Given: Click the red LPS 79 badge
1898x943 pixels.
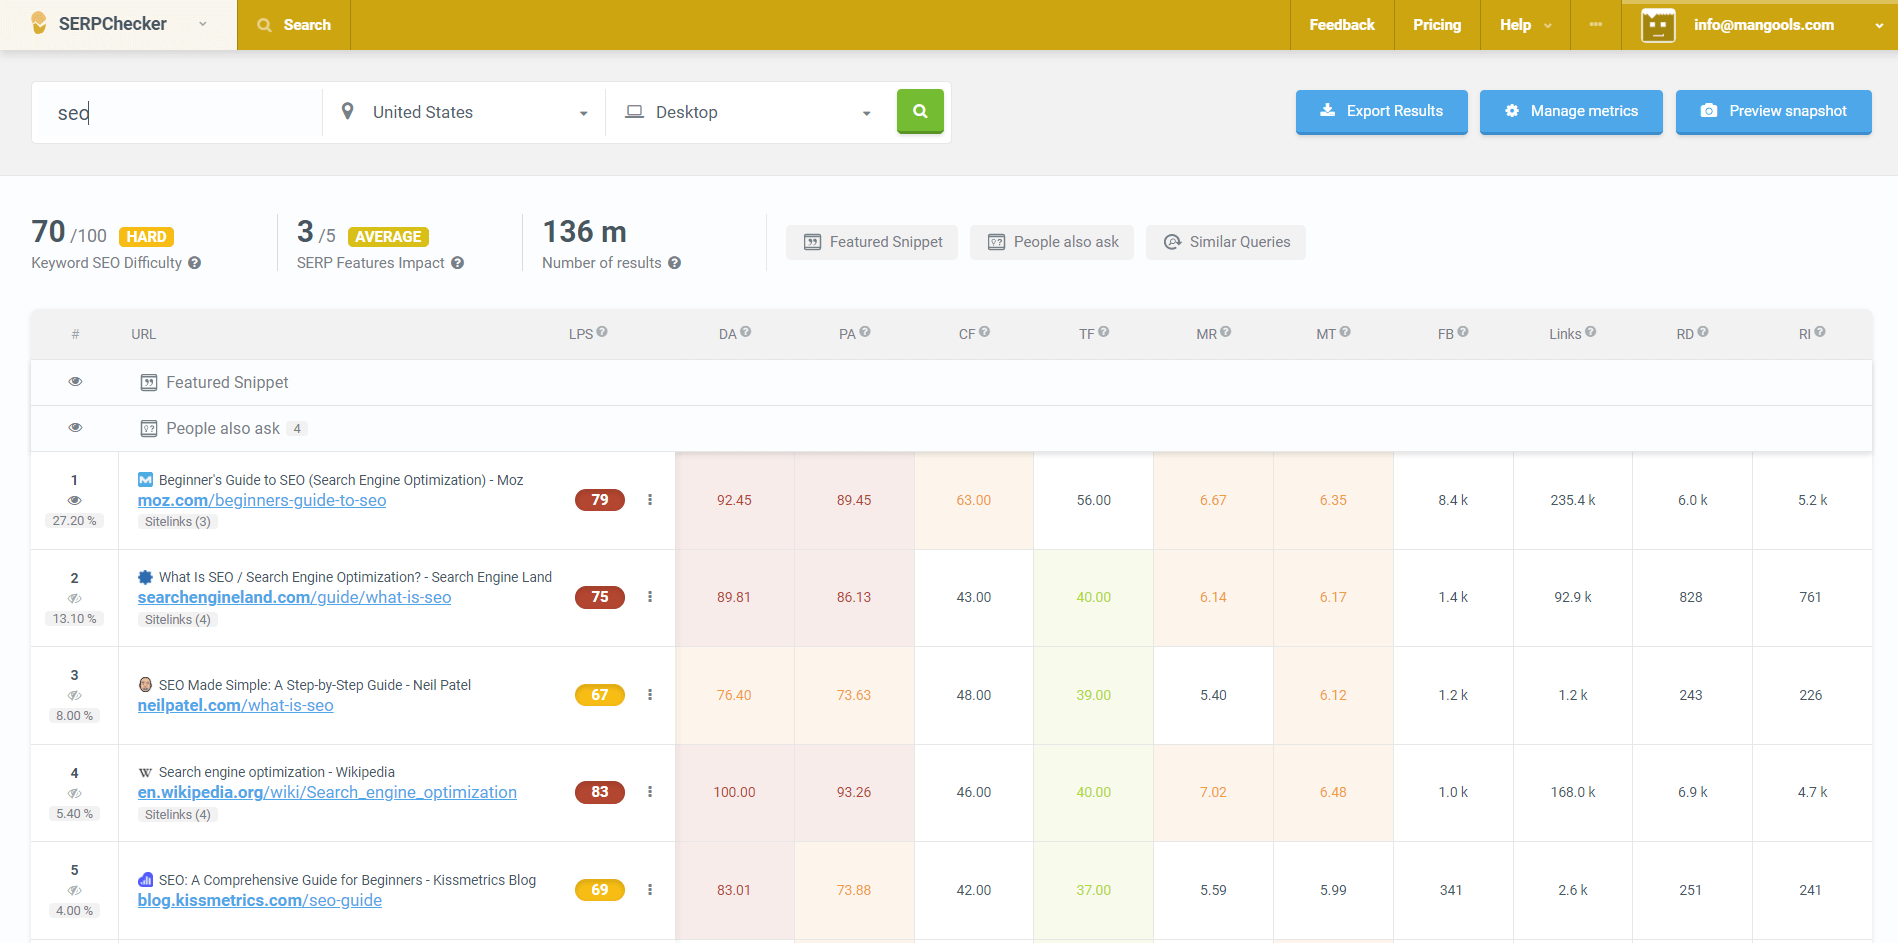Looking at the screenshot, I should [599, 500].
